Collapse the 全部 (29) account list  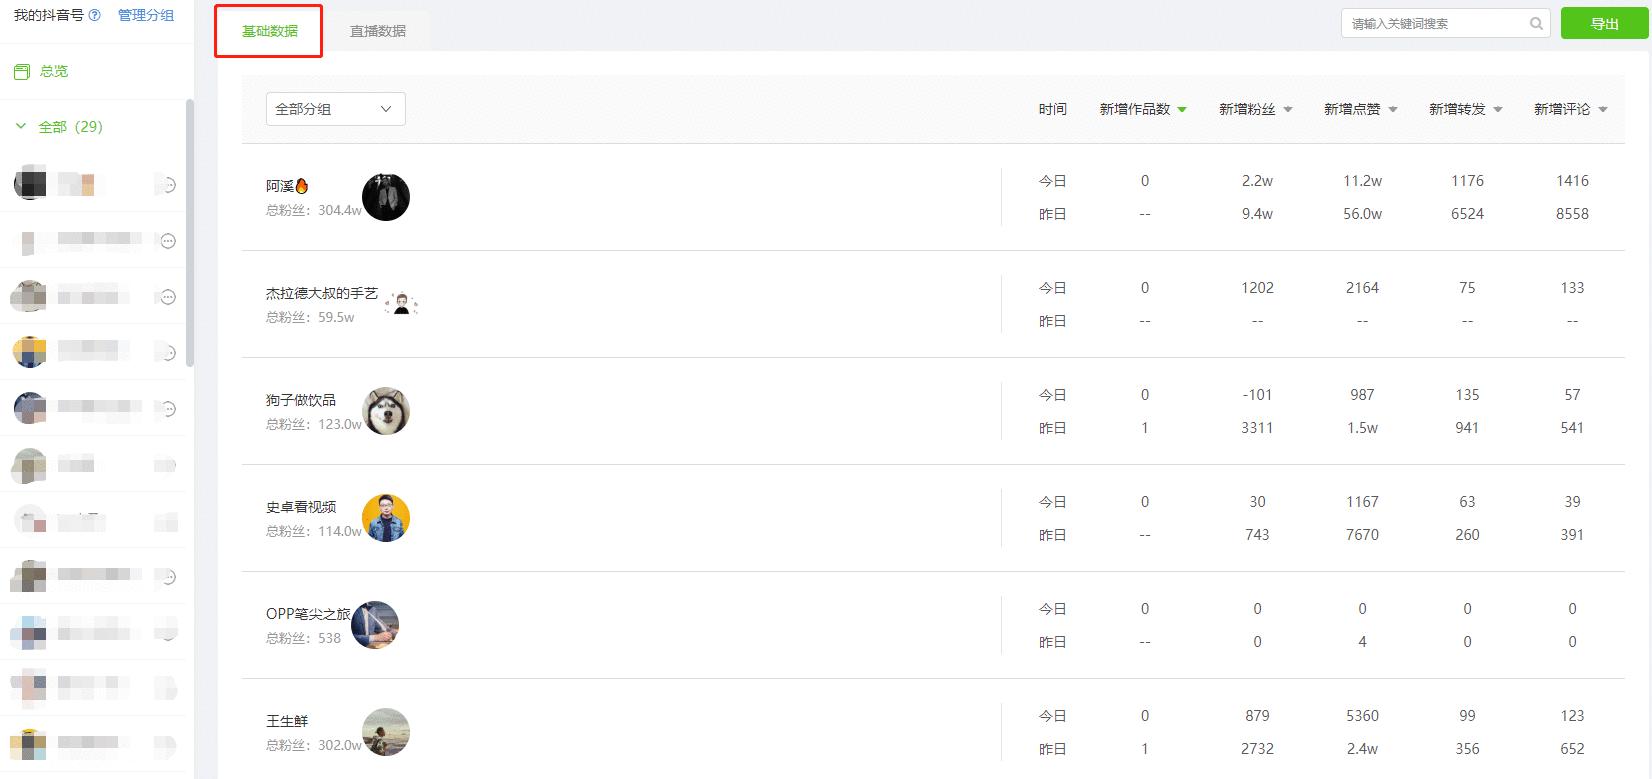[21, 127]
